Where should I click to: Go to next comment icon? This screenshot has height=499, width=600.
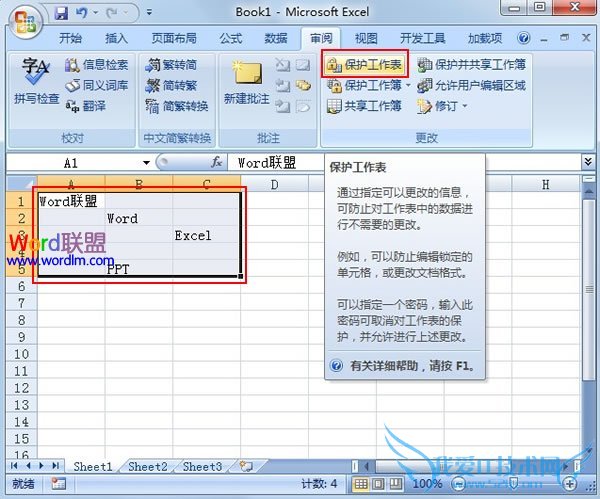click(283, 106)
